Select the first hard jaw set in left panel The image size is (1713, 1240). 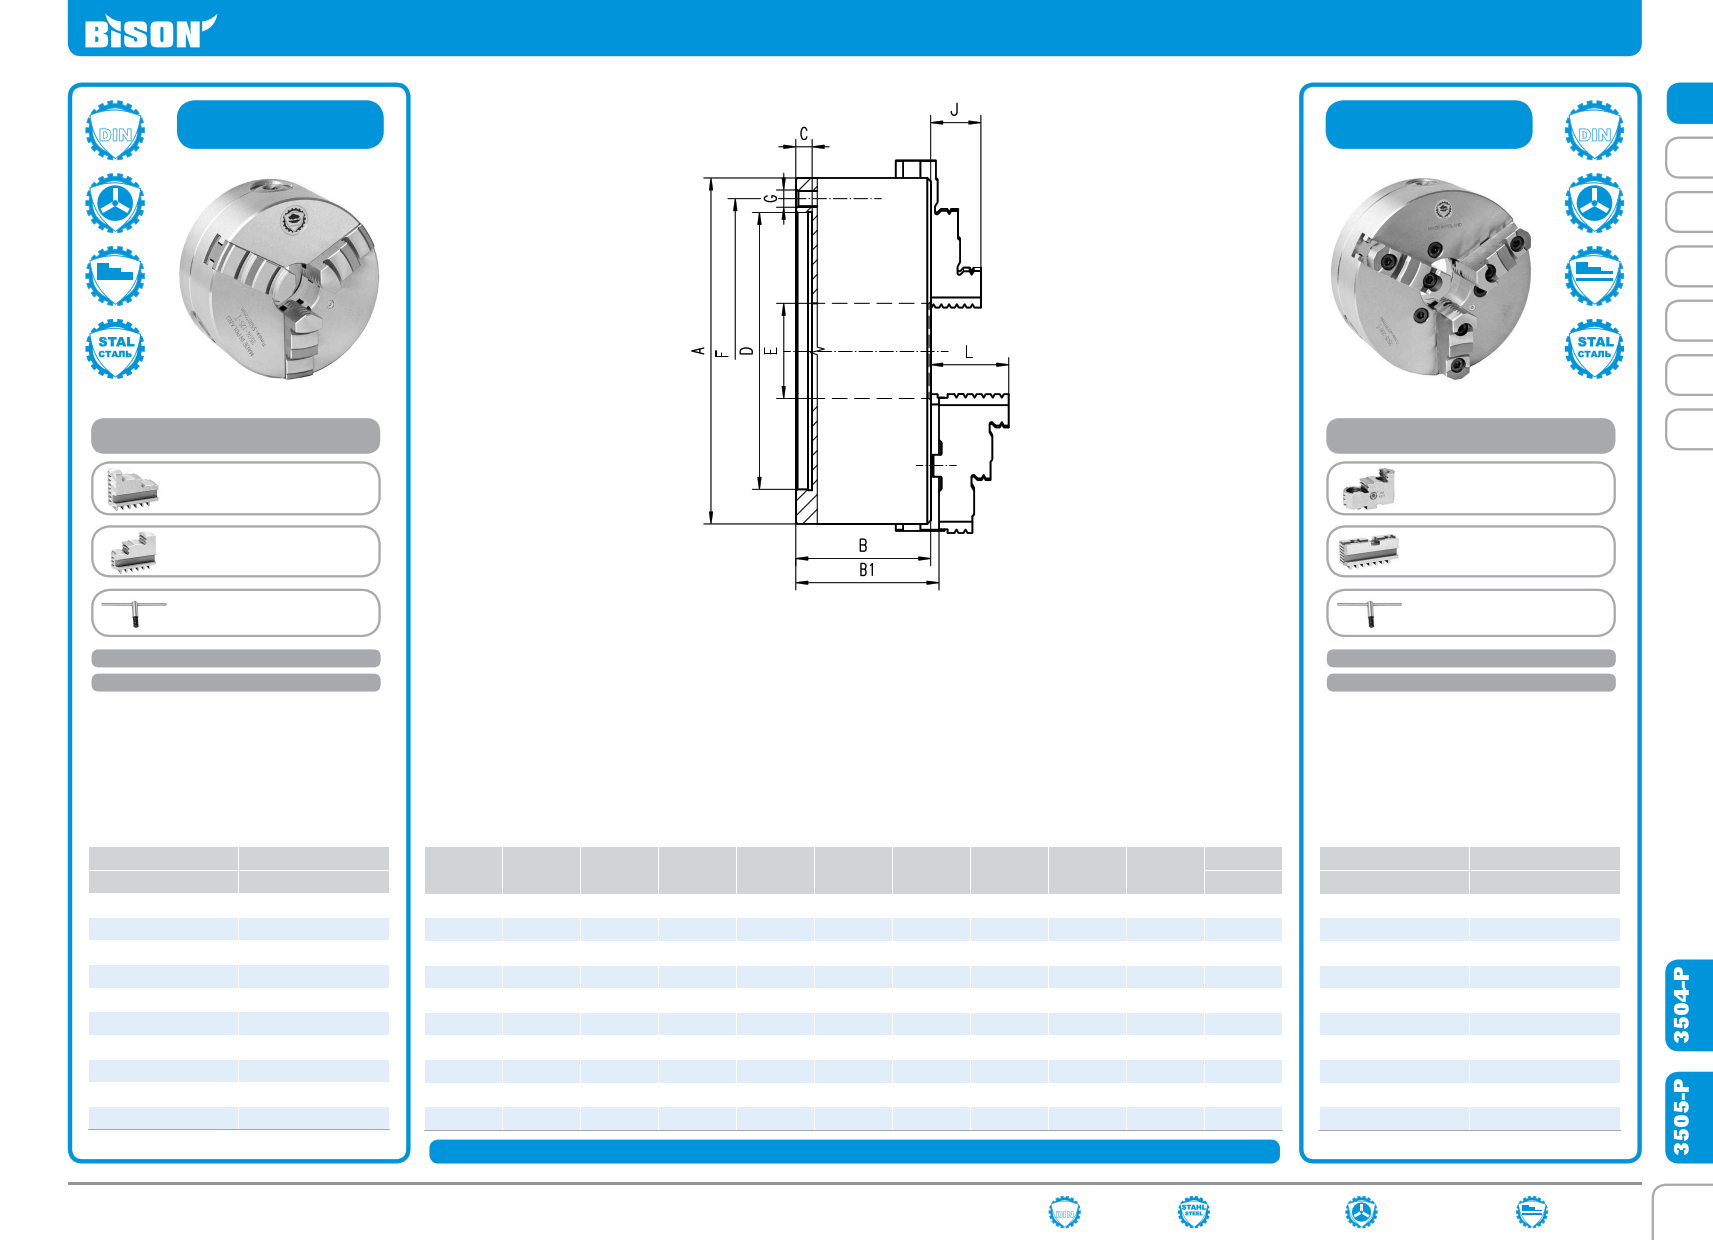133,489
